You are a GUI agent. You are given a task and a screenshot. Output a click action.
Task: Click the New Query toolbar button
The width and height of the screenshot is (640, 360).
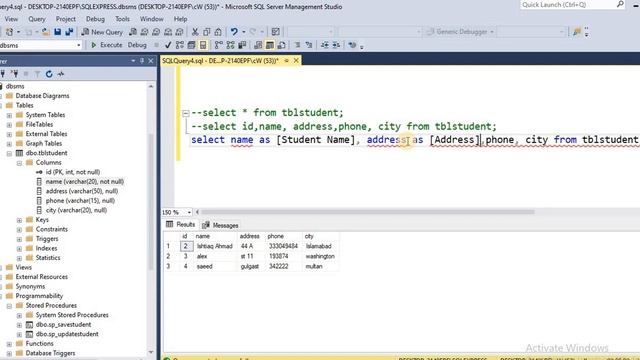pos(102,32)
